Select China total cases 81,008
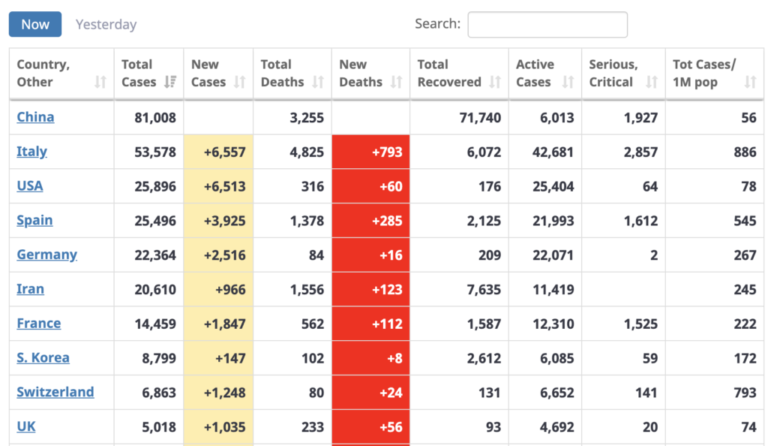This screenshot has height=446, width=768. 155,117
